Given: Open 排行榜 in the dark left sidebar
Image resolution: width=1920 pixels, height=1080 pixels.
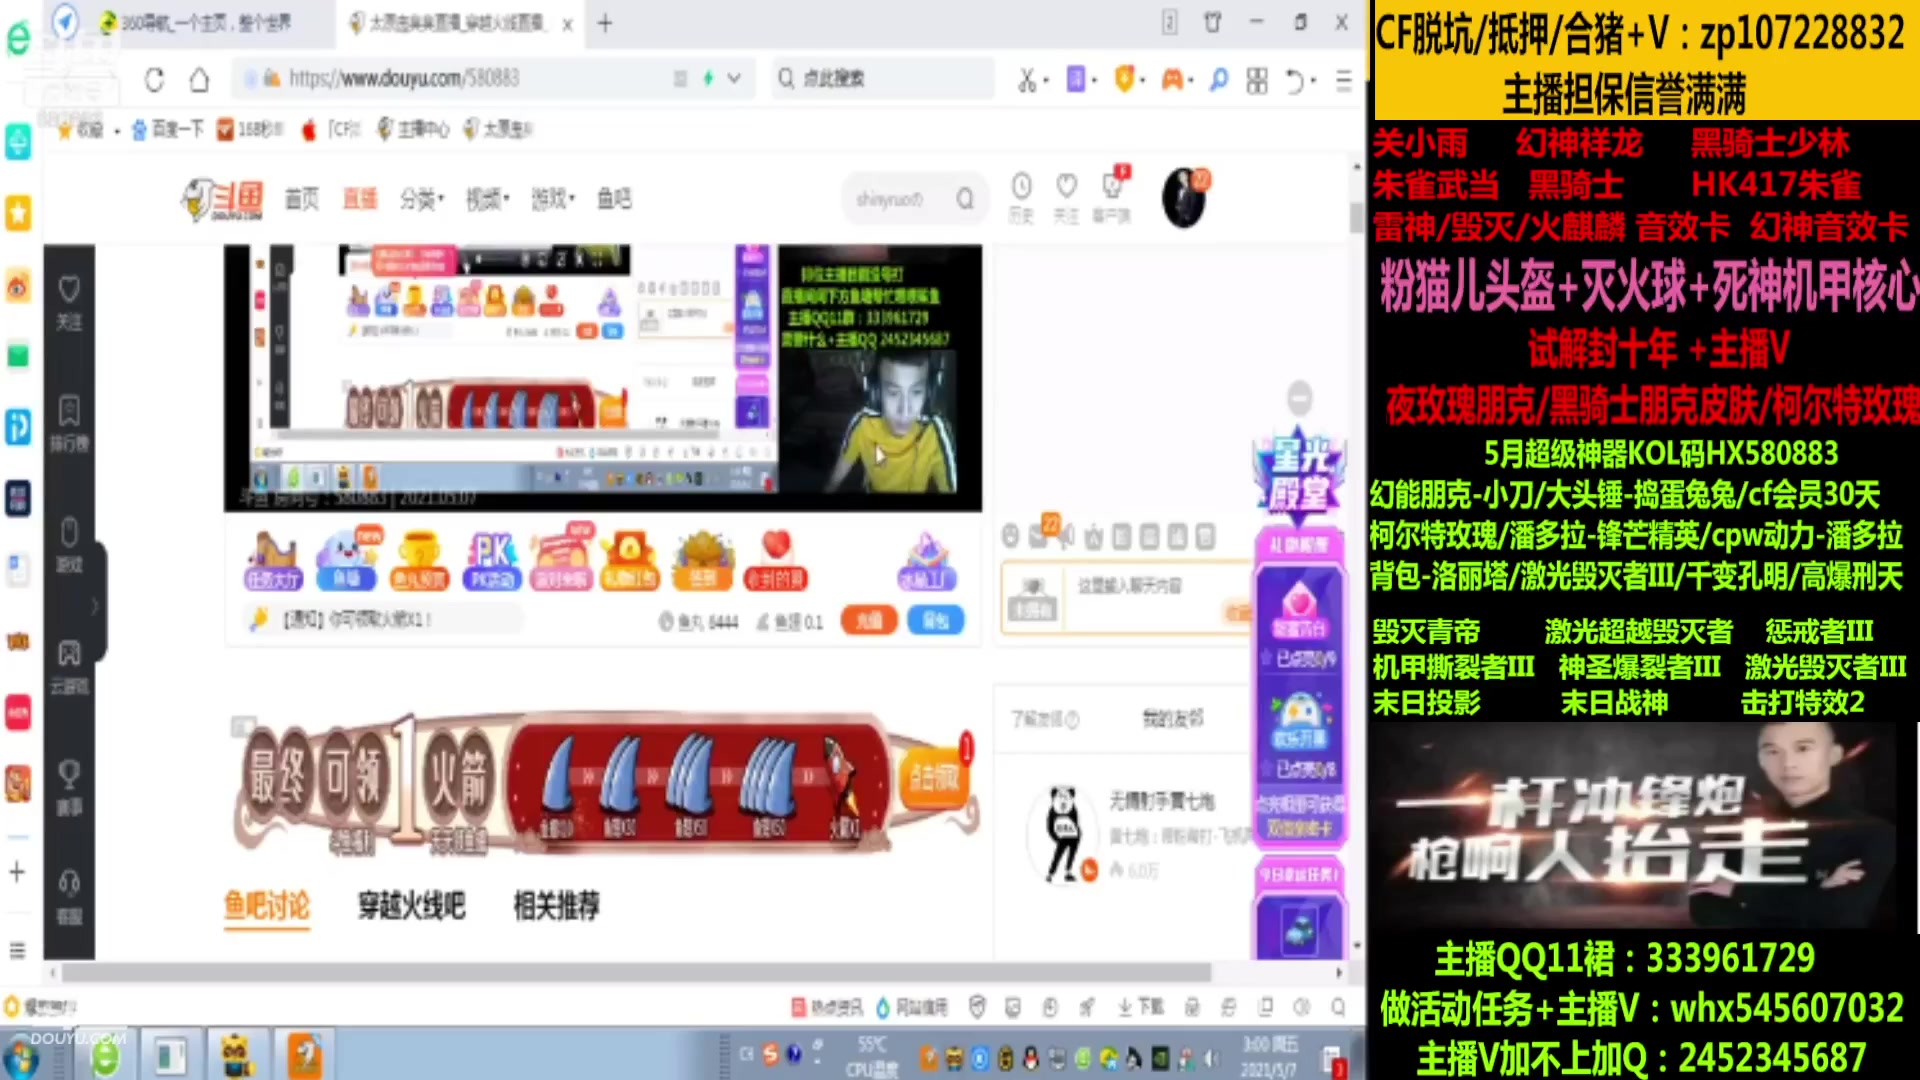Looking at the screenshot, I should pyautogui.click(x=69, y=424).
